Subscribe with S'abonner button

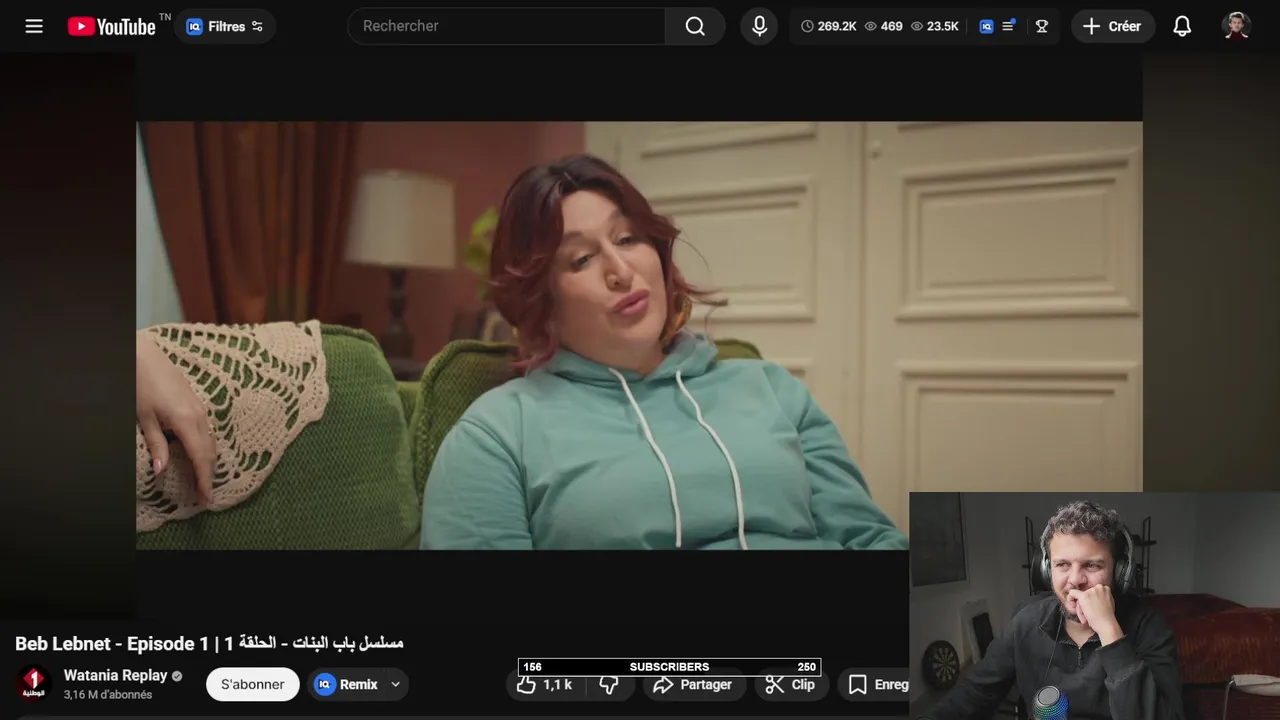coord(252,684)
